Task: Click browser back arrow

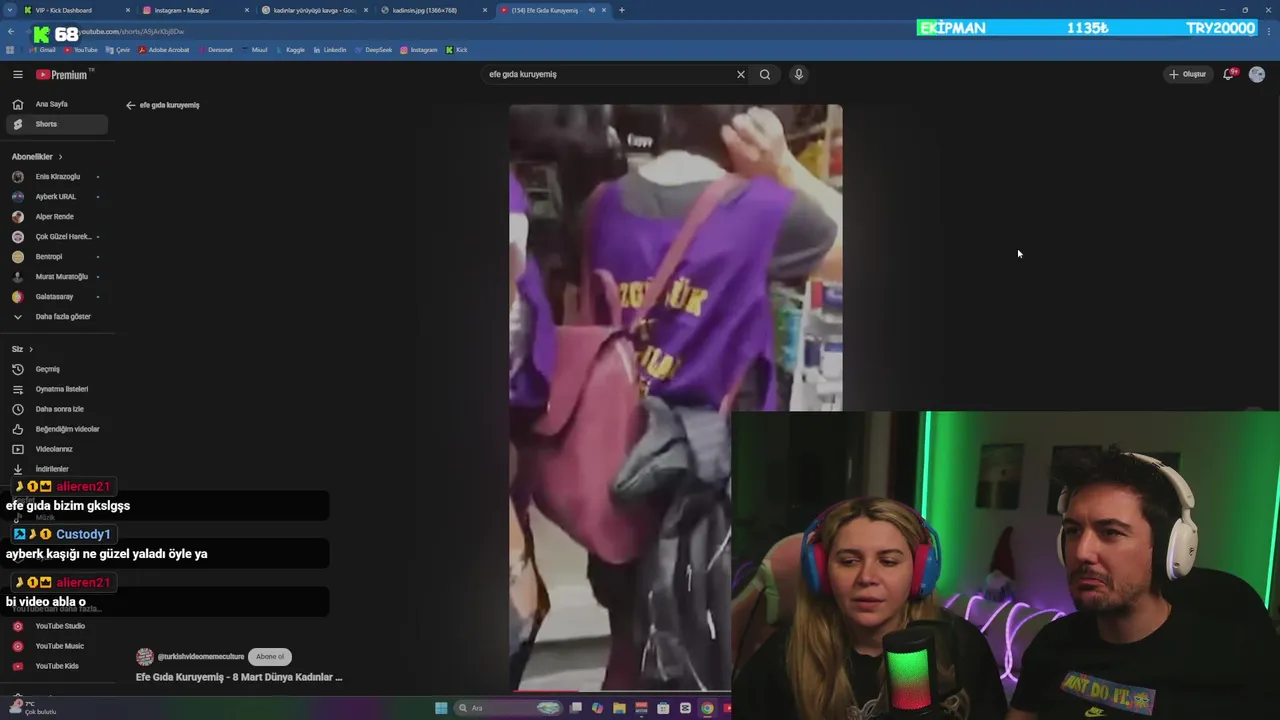Action: (11, 32)
